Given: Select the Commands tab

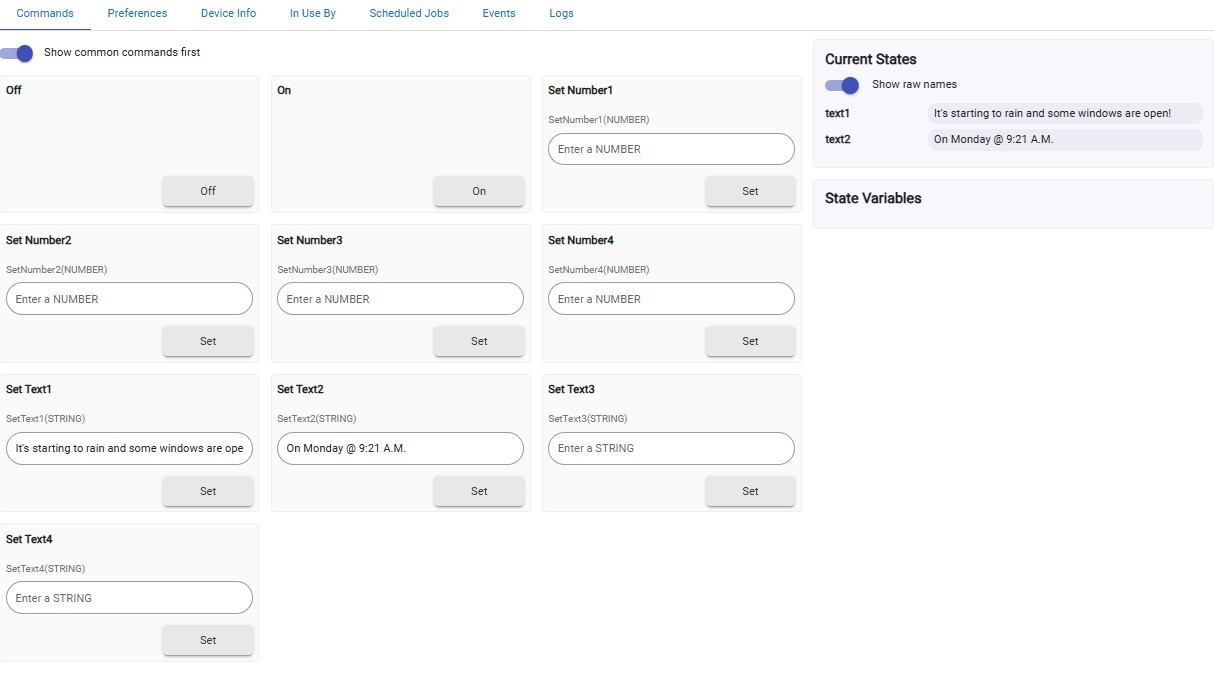Looking at the screenshot, I should pos(46,13).
